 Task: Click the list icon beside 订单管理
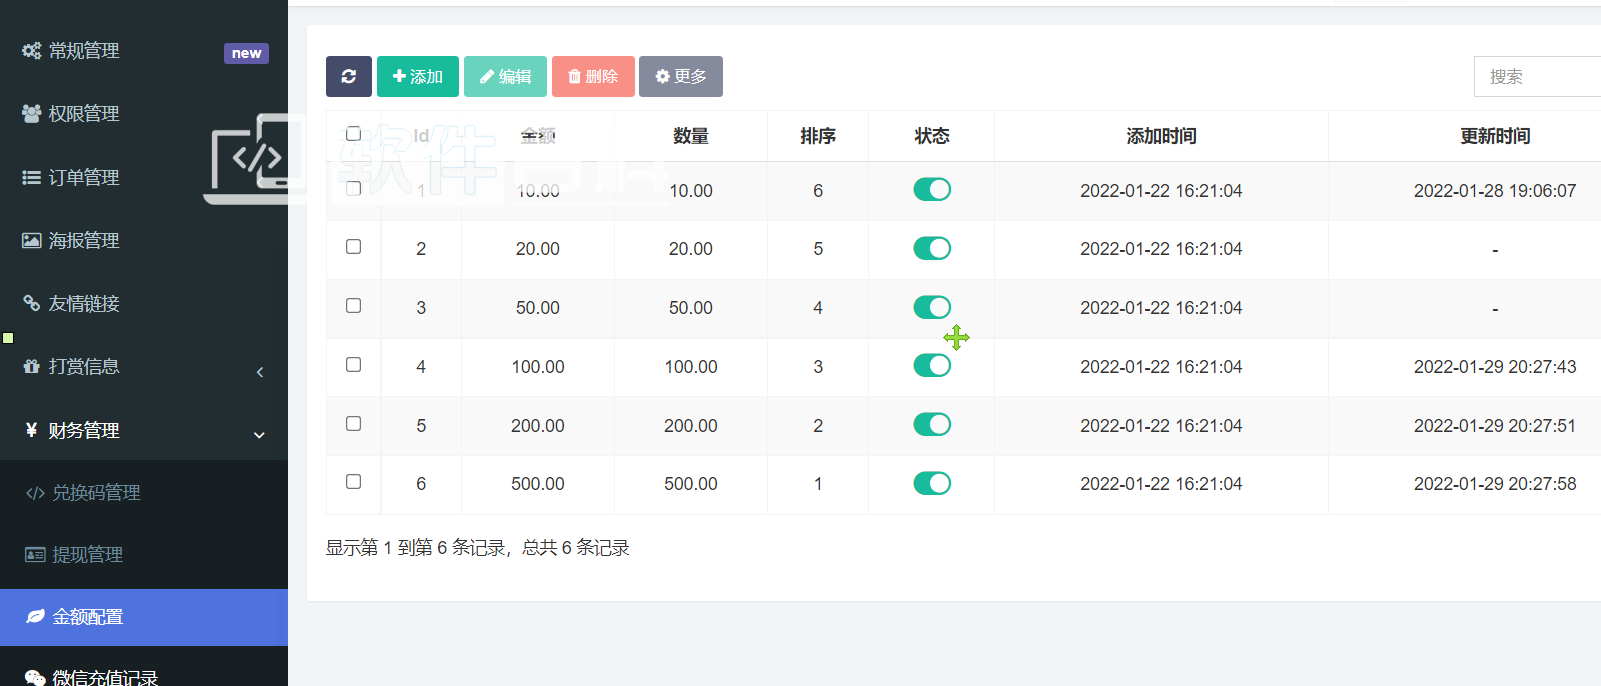click(x=32, y=177)
